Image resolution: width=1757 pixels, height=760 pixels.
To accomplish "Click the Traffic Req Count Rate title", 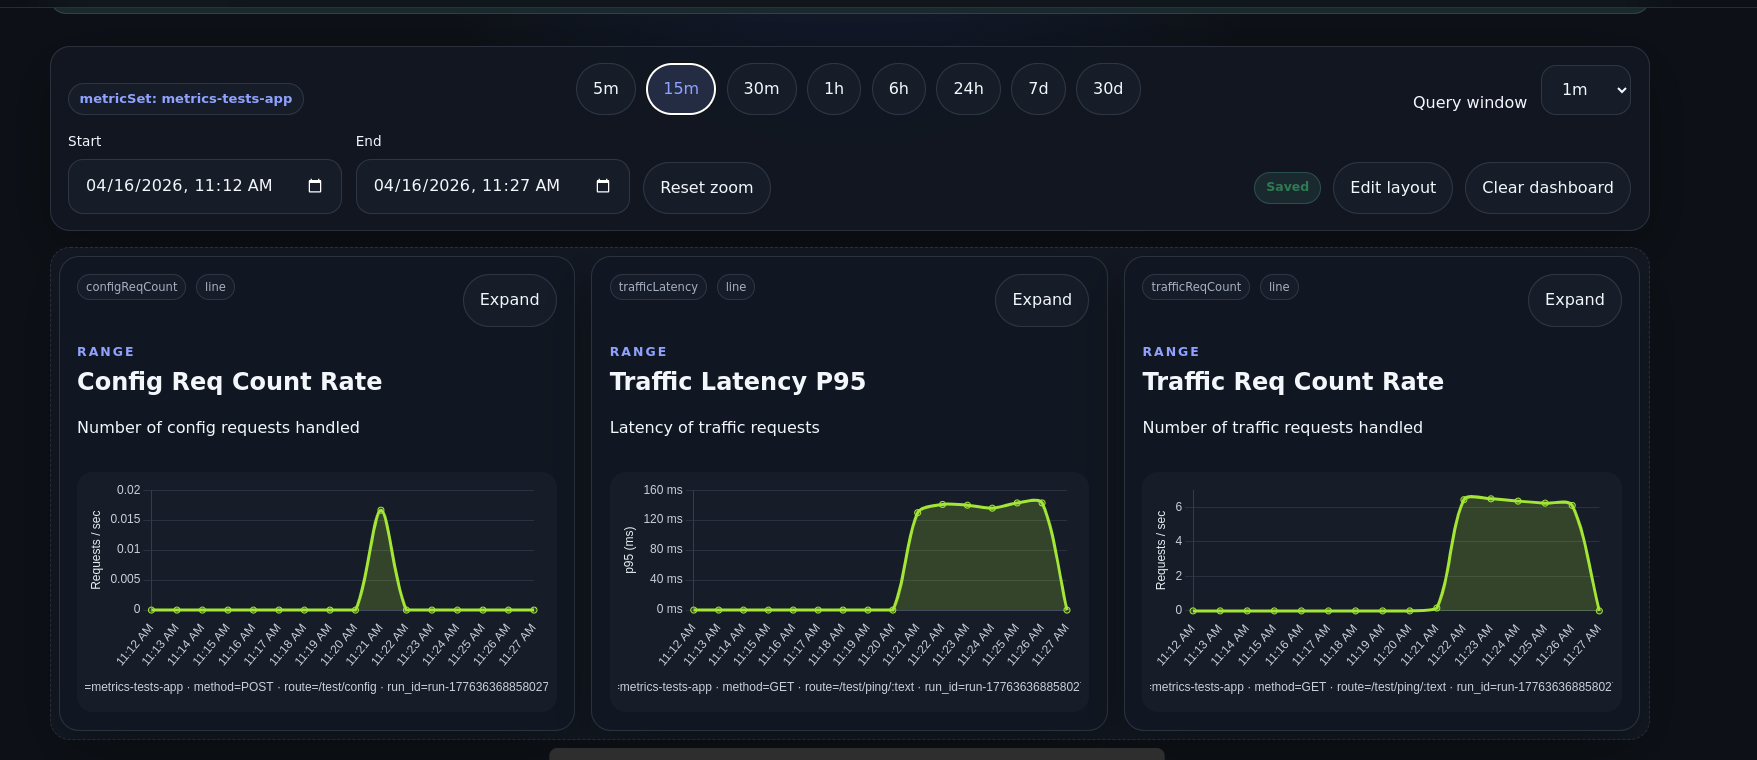I will [1293, 382].
